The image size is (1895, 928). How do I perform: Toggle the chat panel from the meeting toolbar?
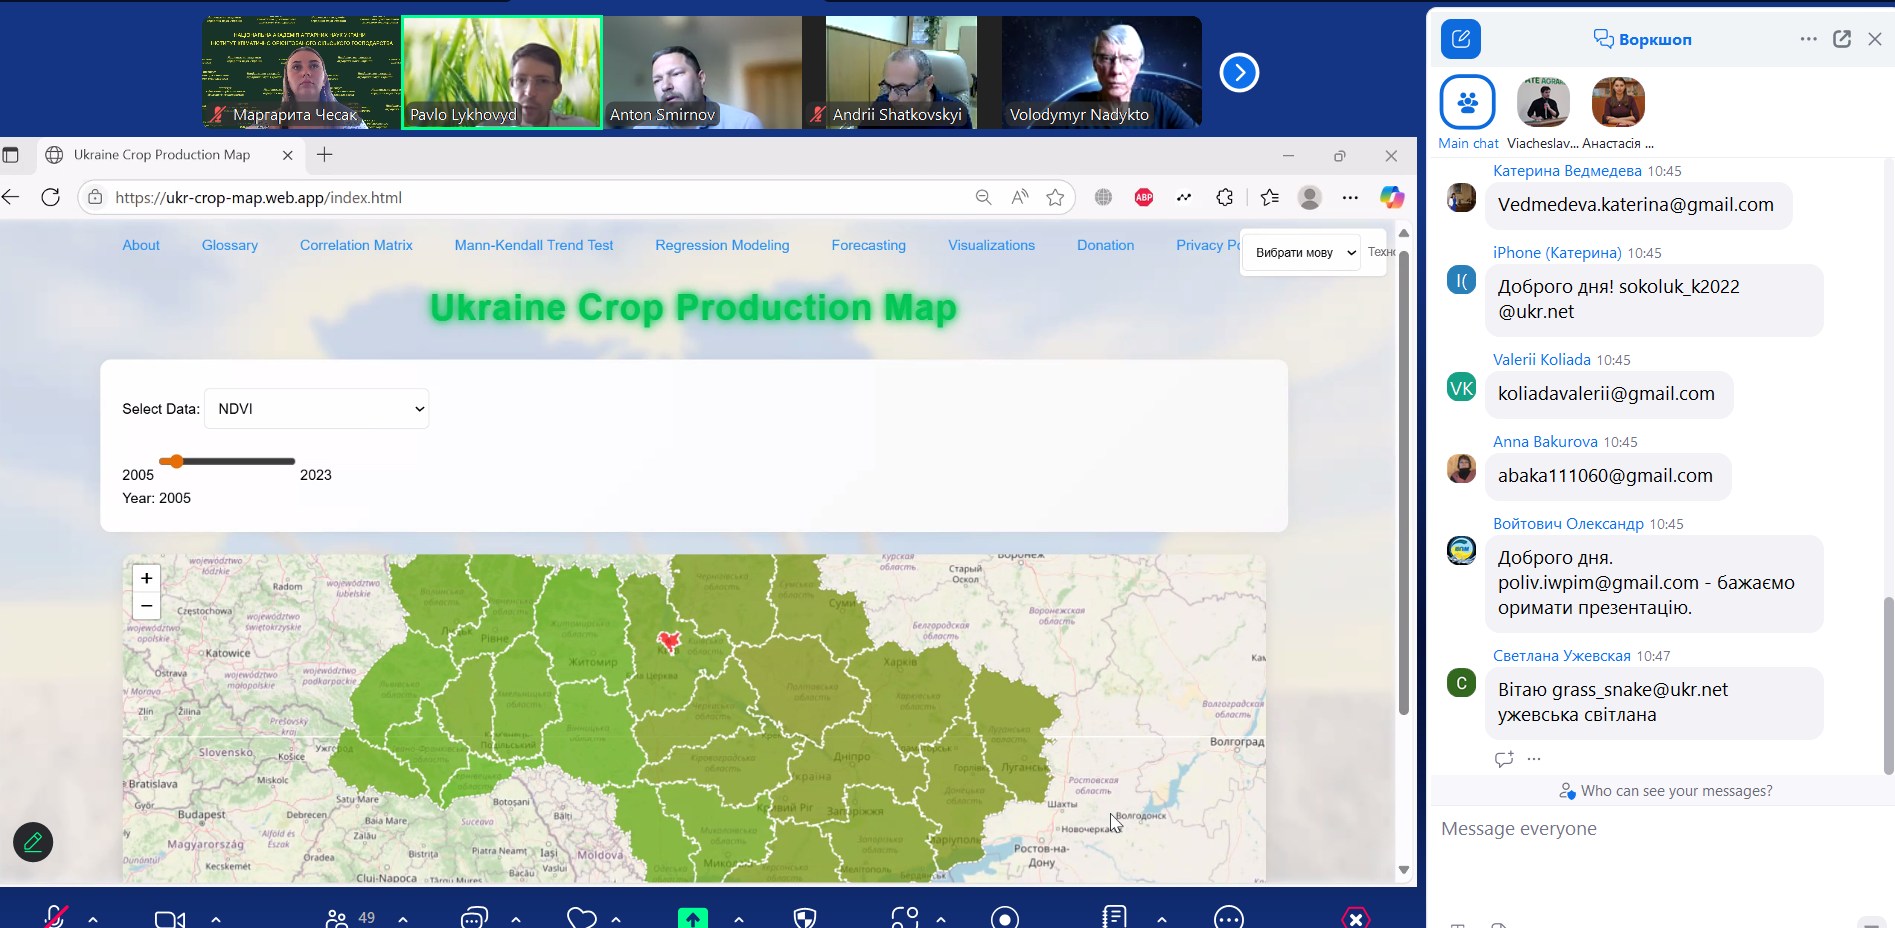[x=474, y=918]
